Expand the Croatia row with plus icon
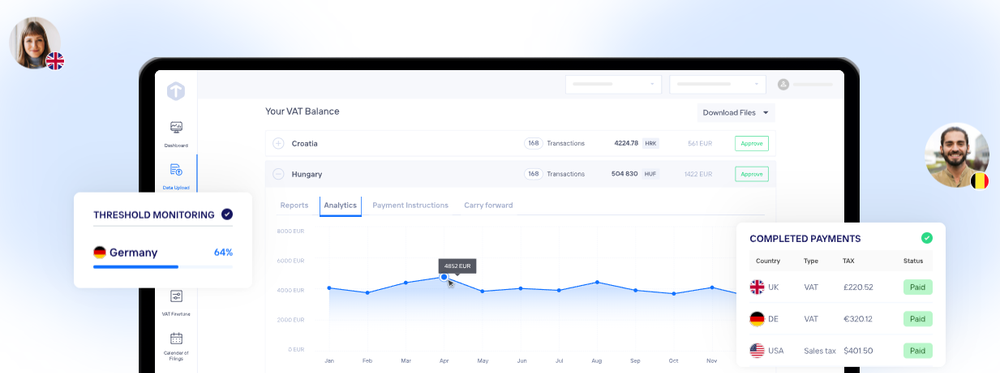 coord(278,143)
